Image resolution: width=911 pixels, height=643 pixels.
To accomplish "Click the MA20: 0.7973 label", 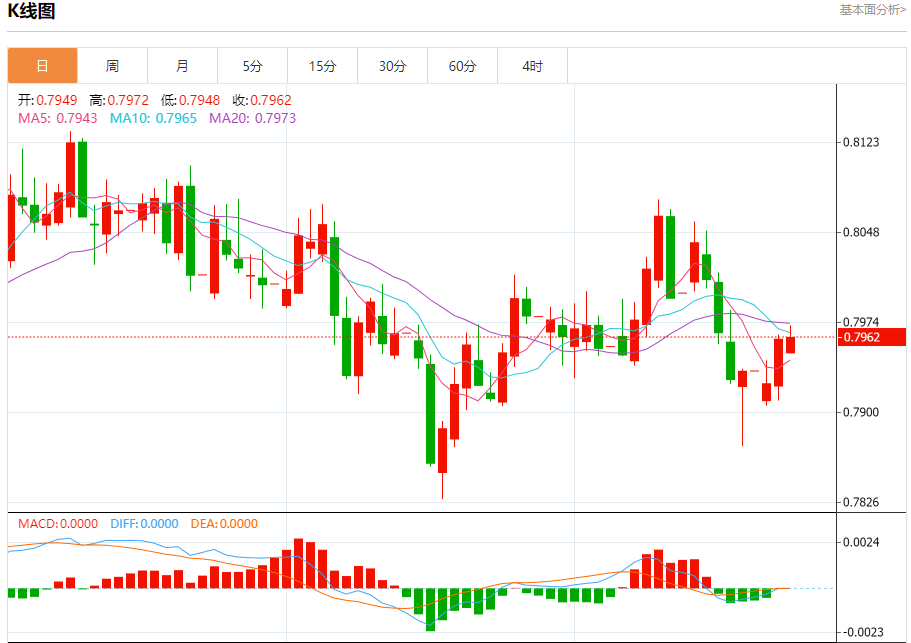I will 253,118.
